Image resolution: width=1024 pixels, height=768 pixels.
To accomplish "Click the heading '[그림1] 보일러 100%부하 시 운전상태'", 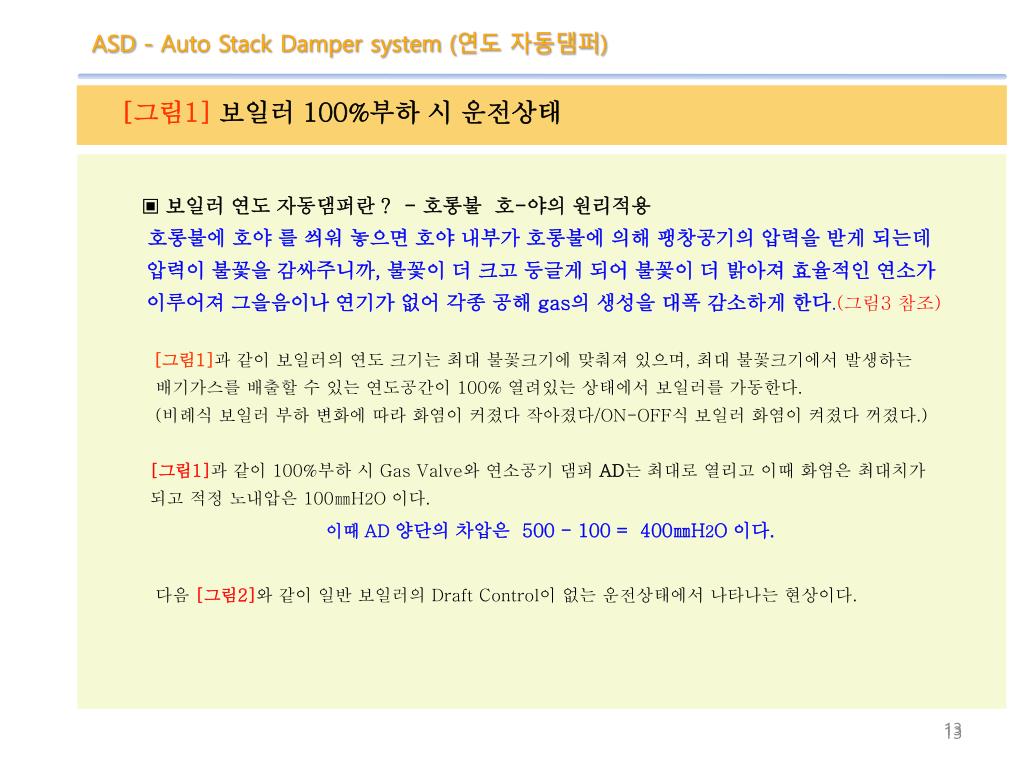I will 342,112.
